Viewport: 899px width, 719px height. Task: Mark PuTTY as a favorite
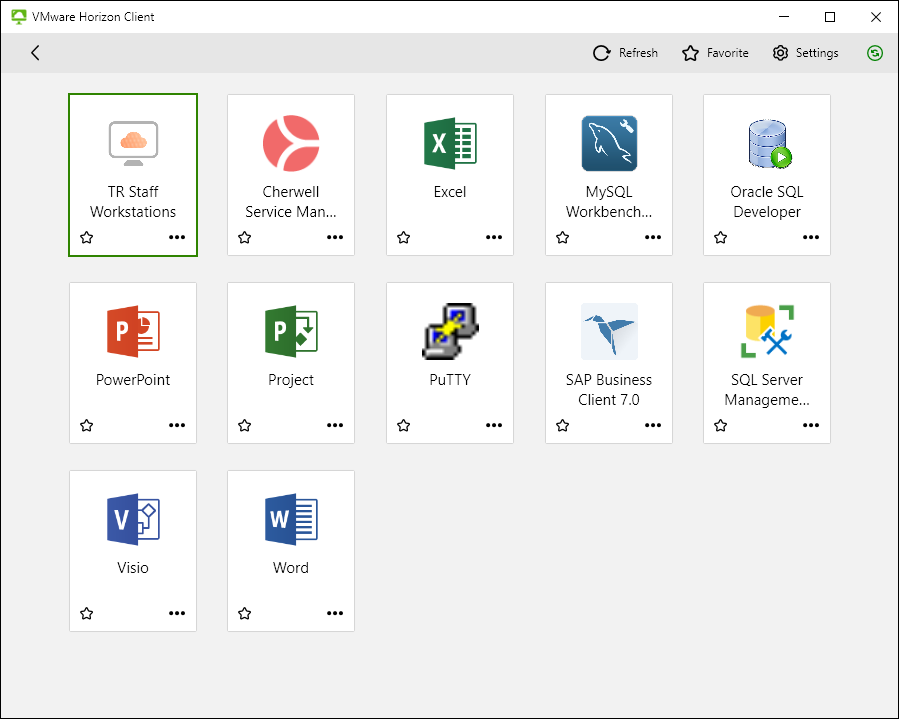(404, 425)
